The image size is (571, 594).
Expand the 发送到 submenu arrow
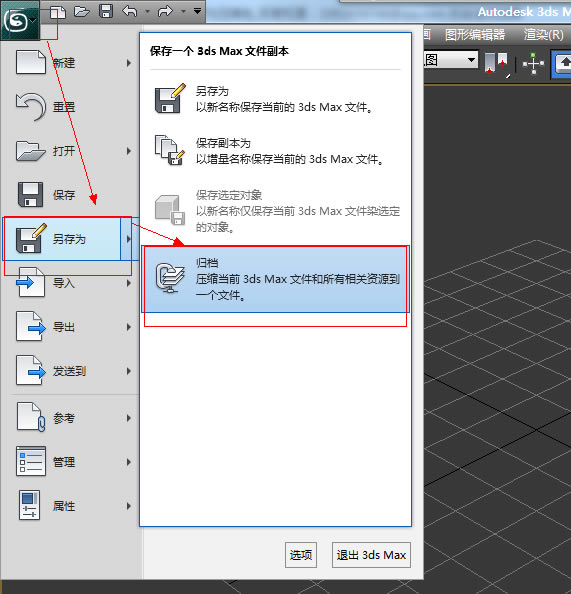(x=129, y=371)
